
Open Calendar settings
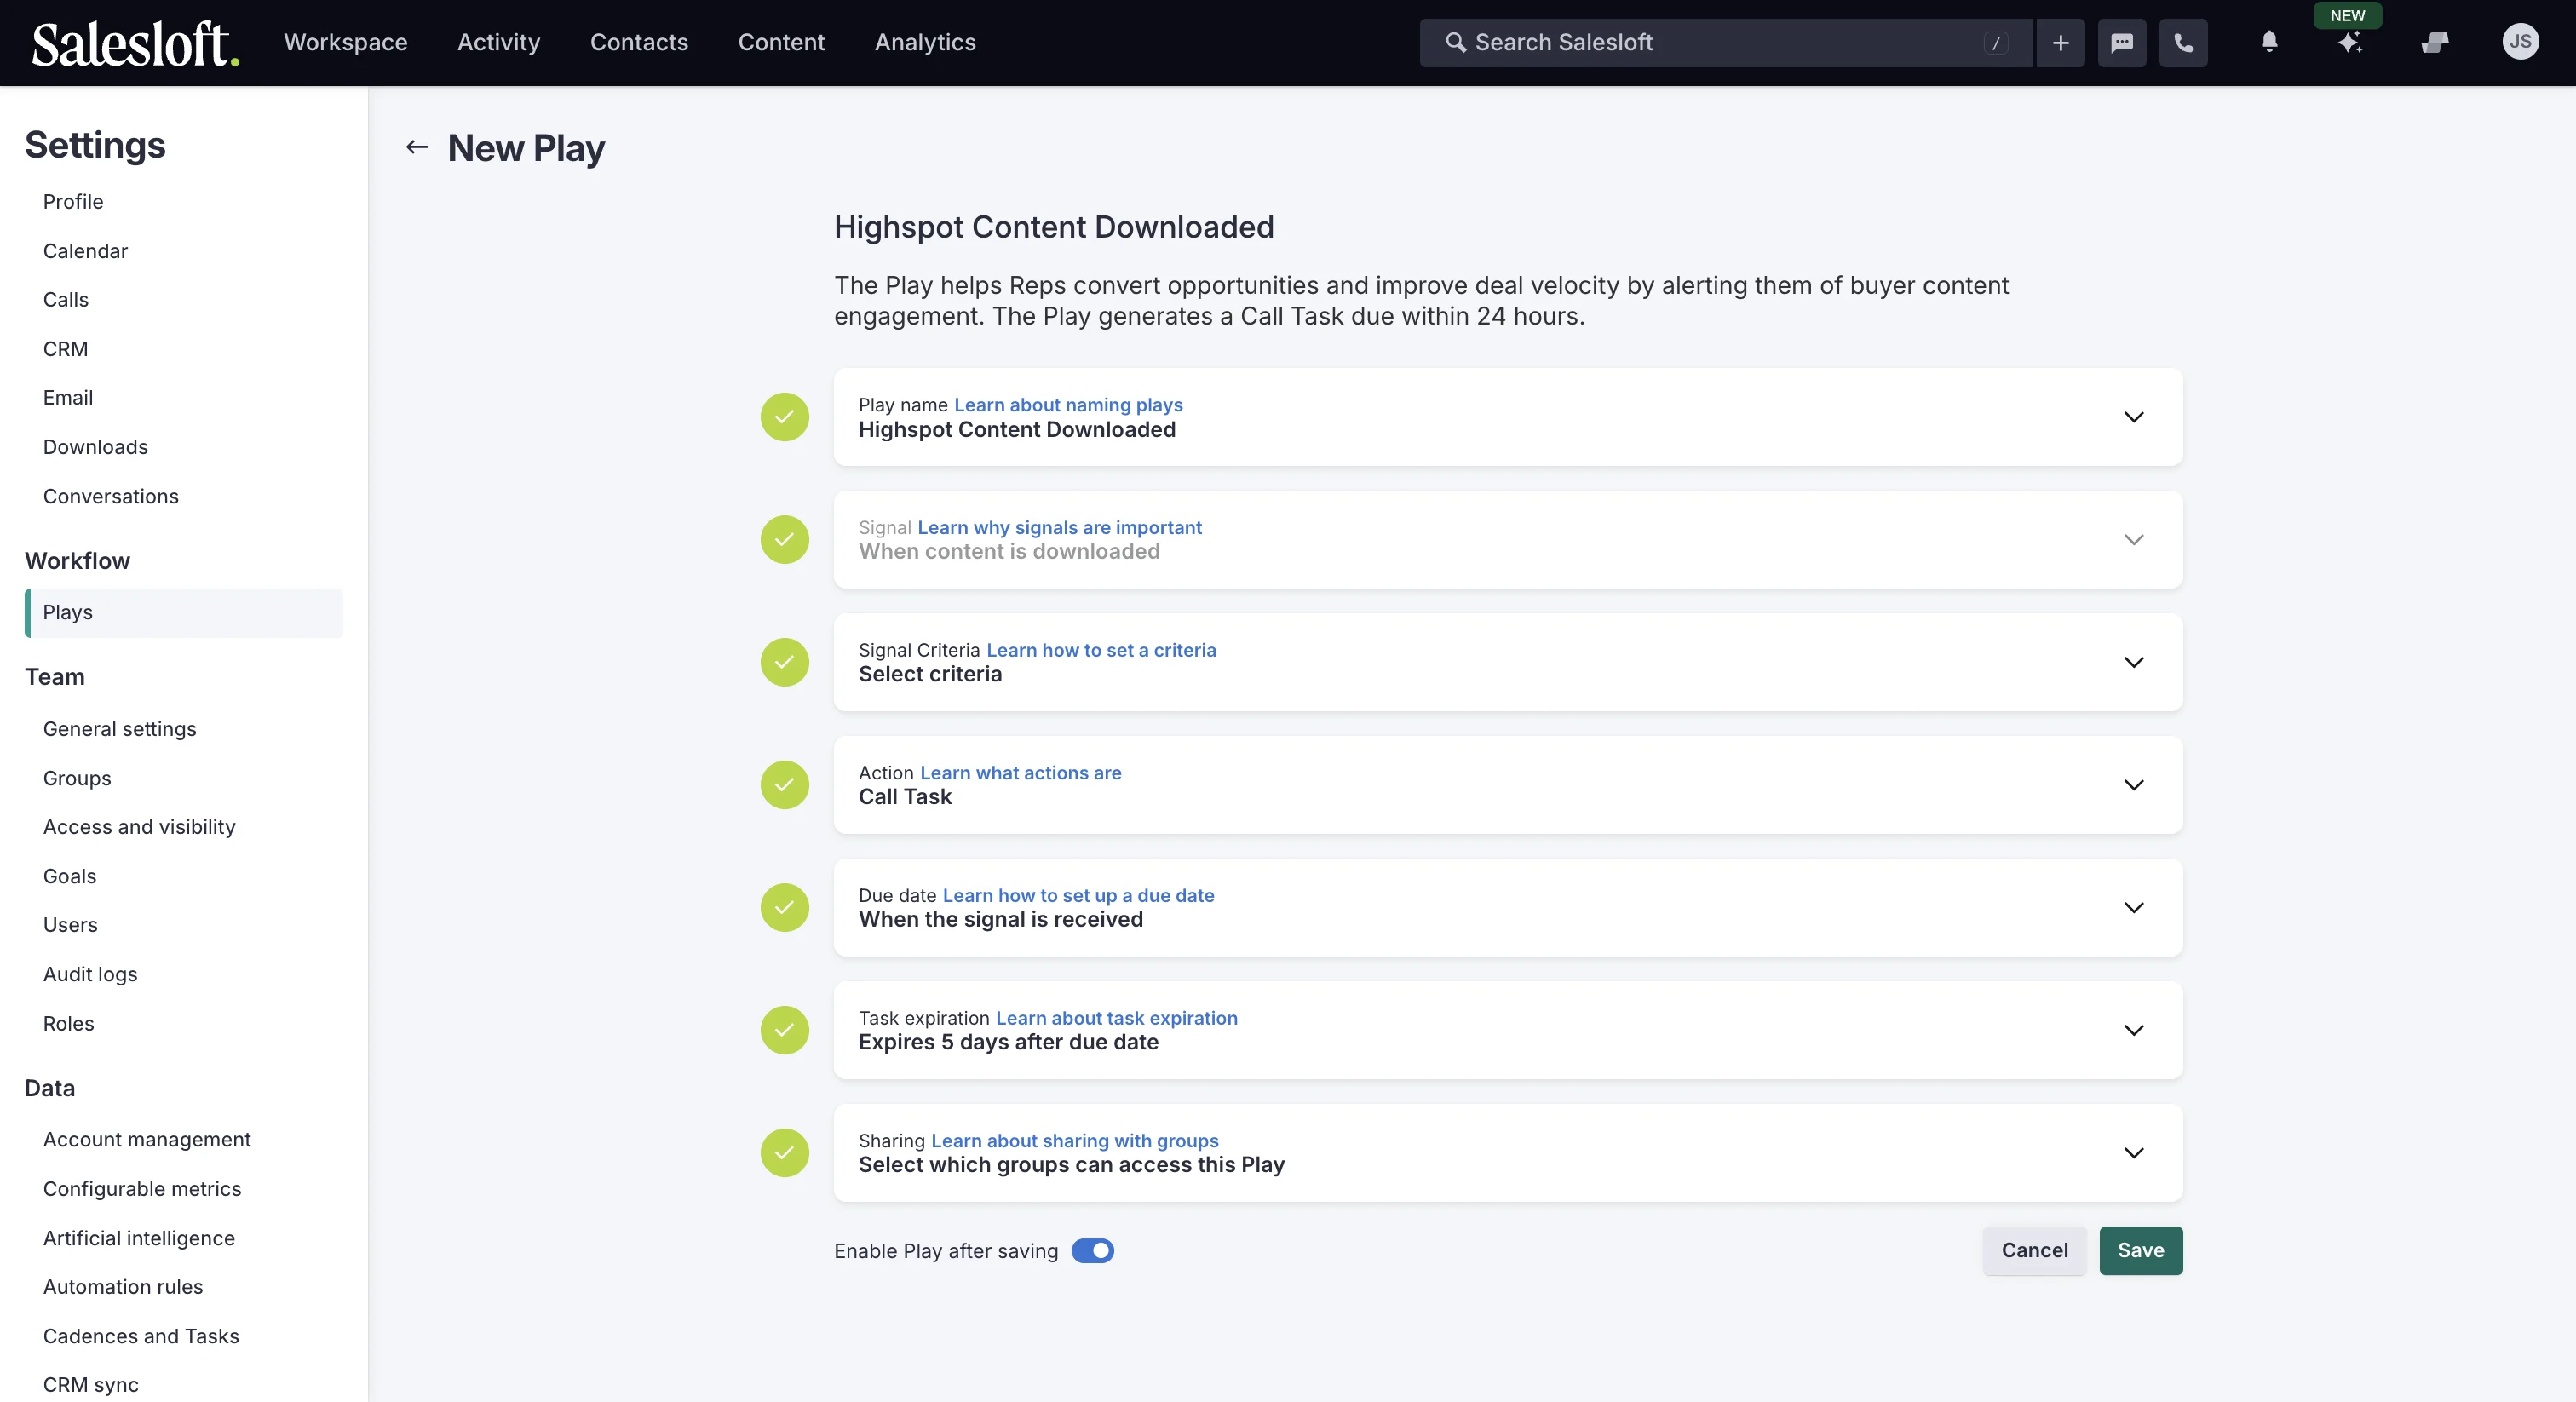coord(85,251)
